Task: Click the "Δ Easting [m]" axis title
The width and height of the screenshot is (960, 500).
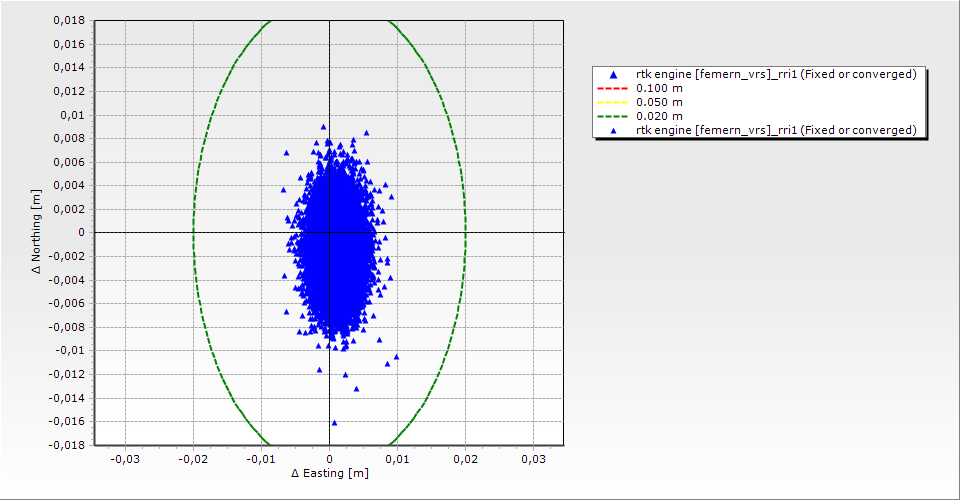Action: click(x=330, y=473)
